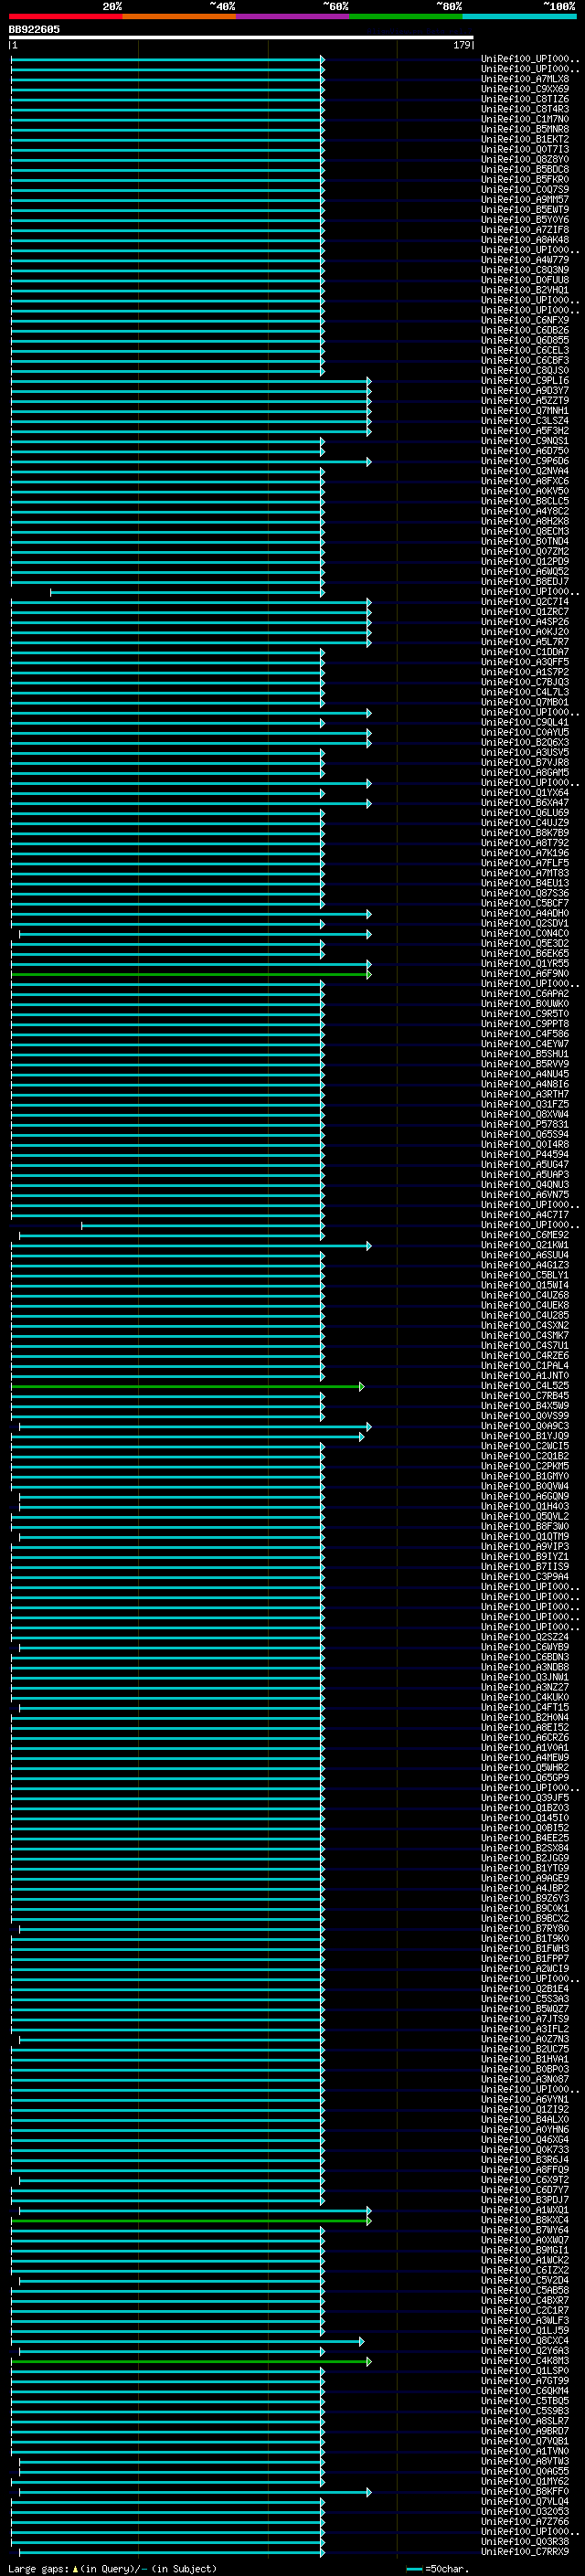
Task: Select hit label UniRef100_Q4QNU3
Action: [x=525, y=1184]
